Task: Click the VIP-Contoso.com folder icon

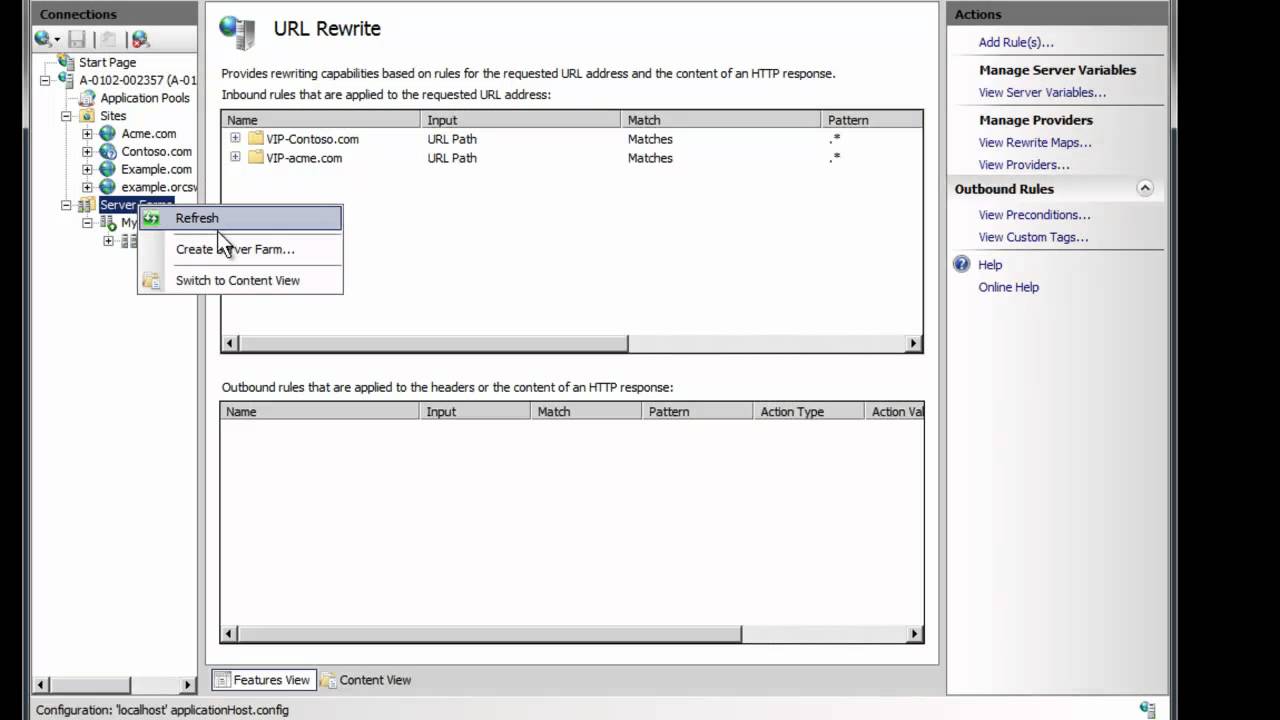Action: (256, 139)
